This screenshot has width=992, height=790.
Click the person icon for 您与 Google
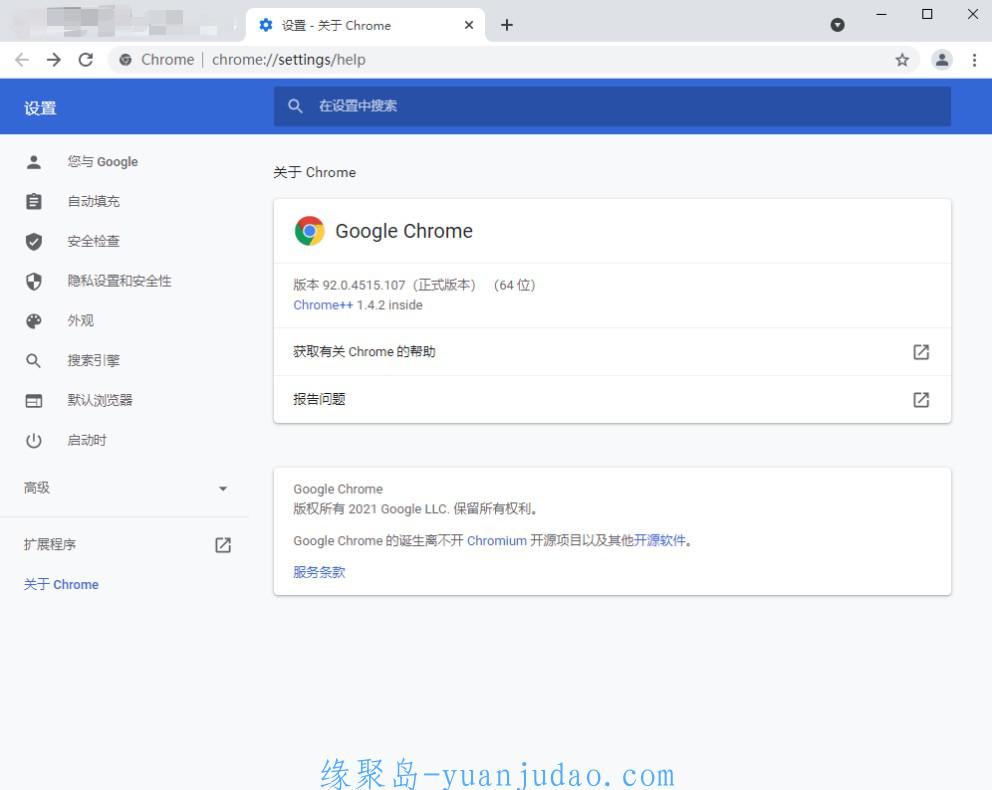34,162
